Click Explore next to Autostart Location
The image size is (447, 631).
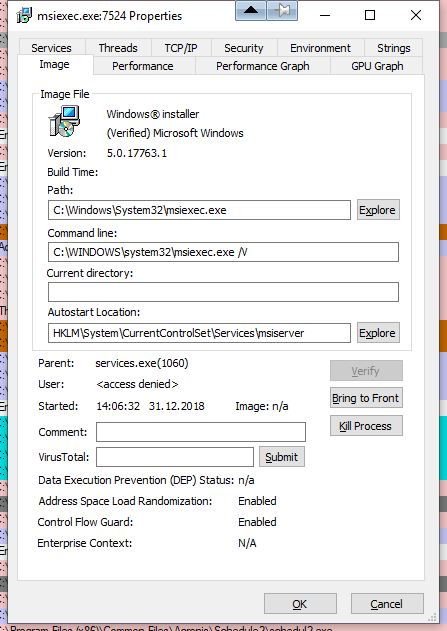[x=378, y=333]
